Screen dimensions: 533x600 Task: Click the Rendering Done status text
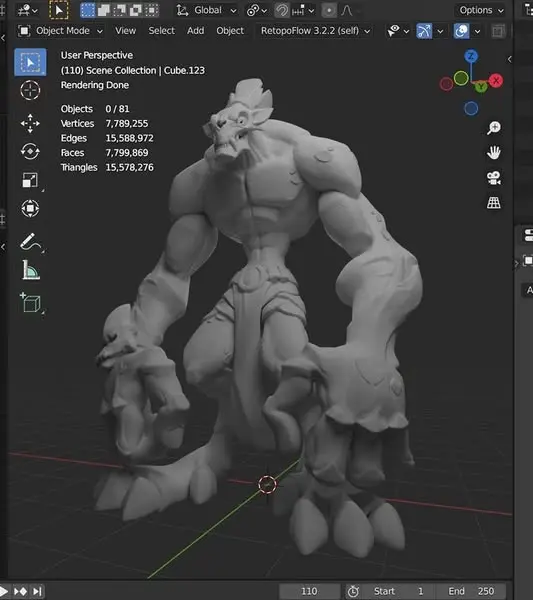[x=95, y=85]
